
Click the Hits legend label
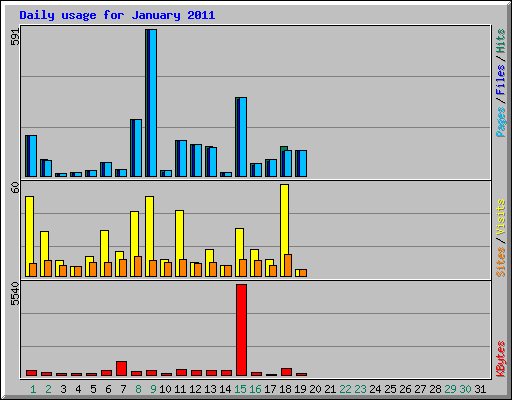click(x=500, y=41)
